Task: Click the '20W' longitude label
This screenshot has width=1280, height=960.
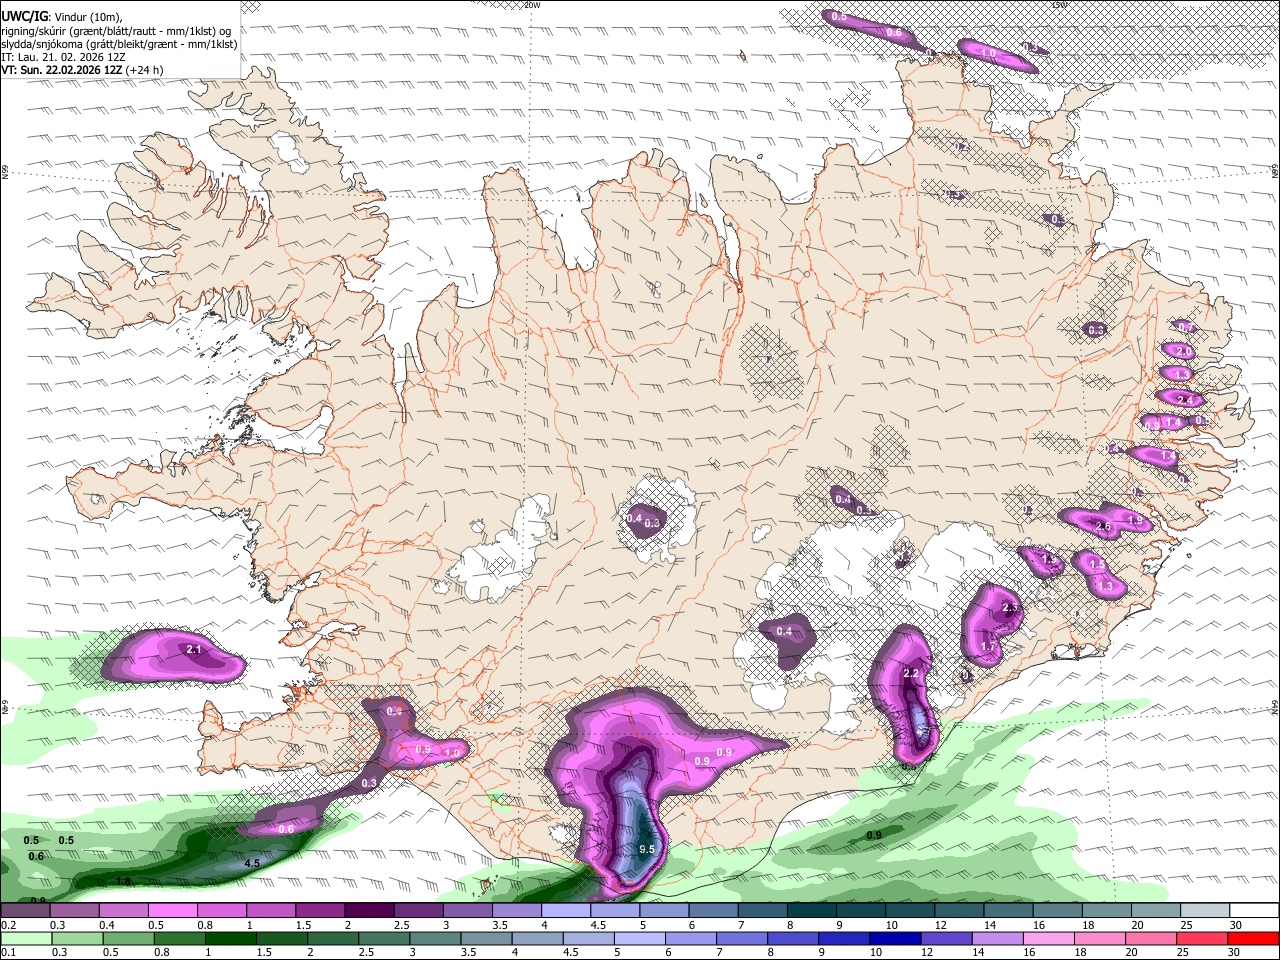Action: tap(532, 5)
